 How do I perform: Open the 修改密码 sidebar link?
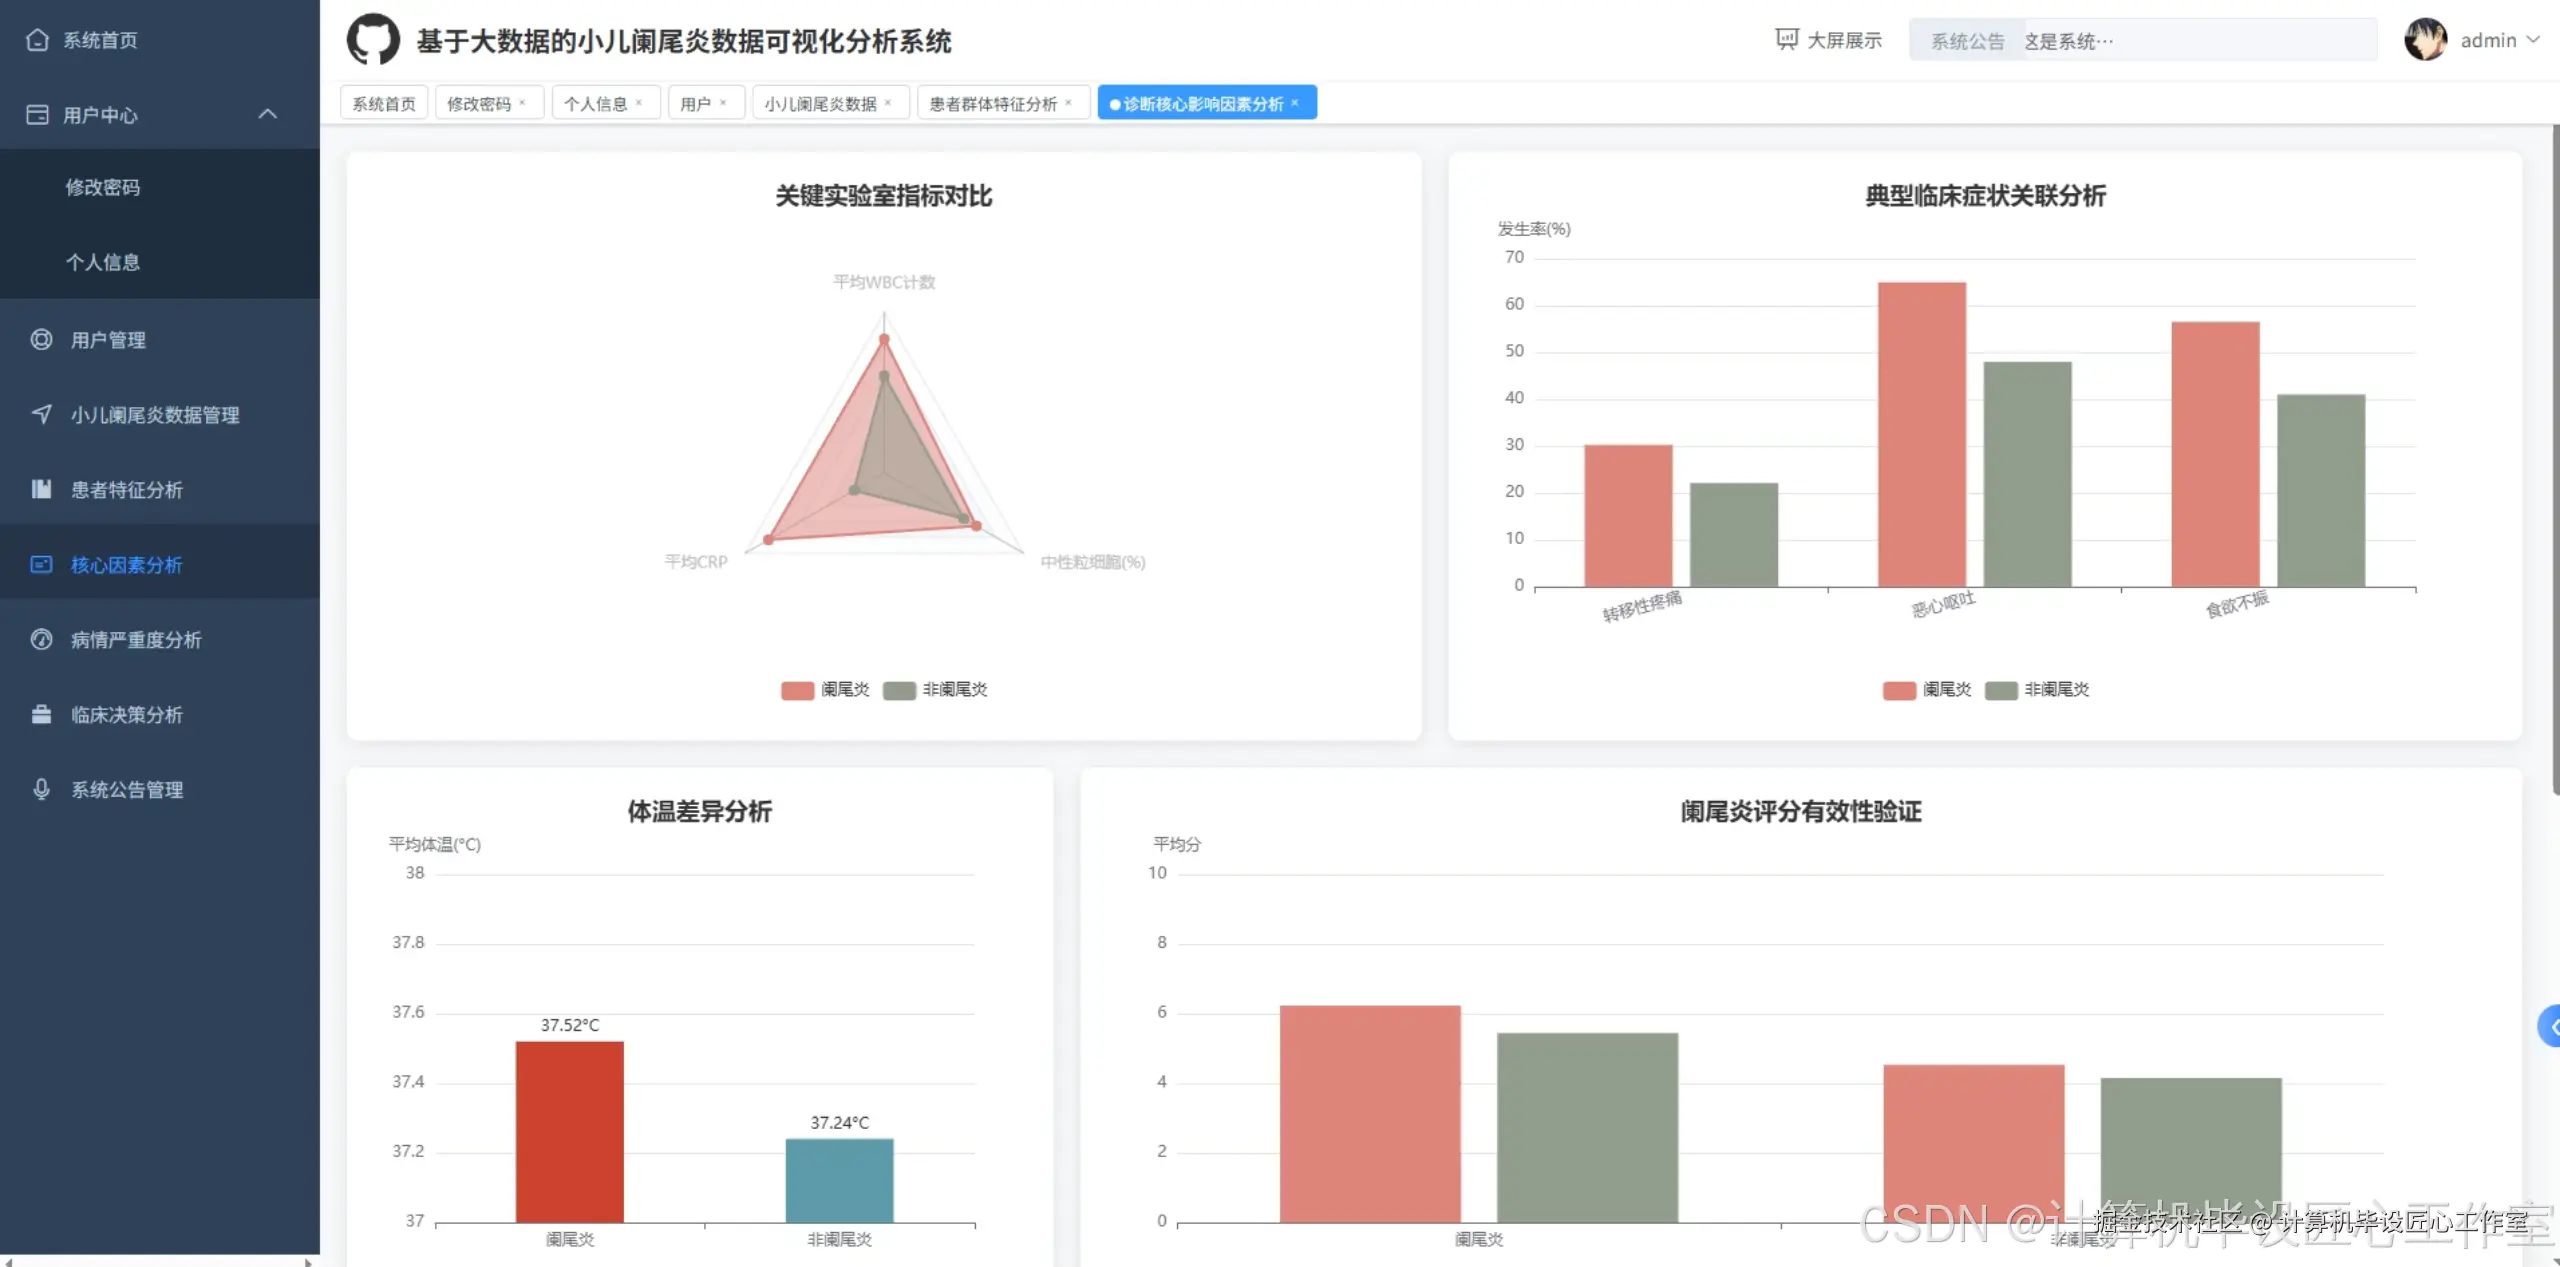[x=103, y=187]
